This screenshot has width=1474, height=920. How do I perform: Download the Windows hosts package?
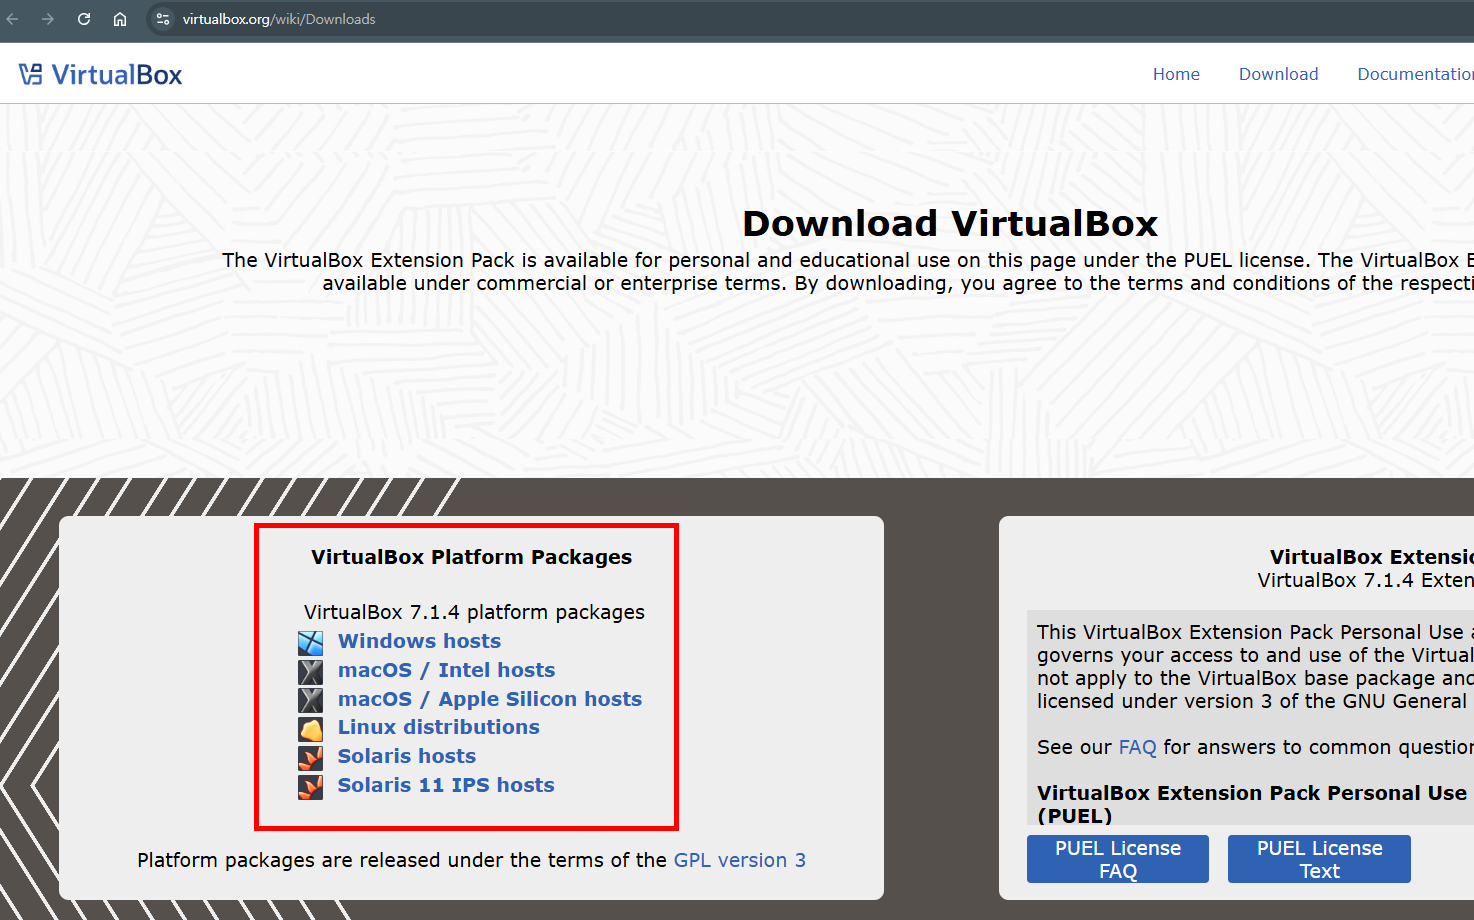pyautogui.click(x=419, y=641)
